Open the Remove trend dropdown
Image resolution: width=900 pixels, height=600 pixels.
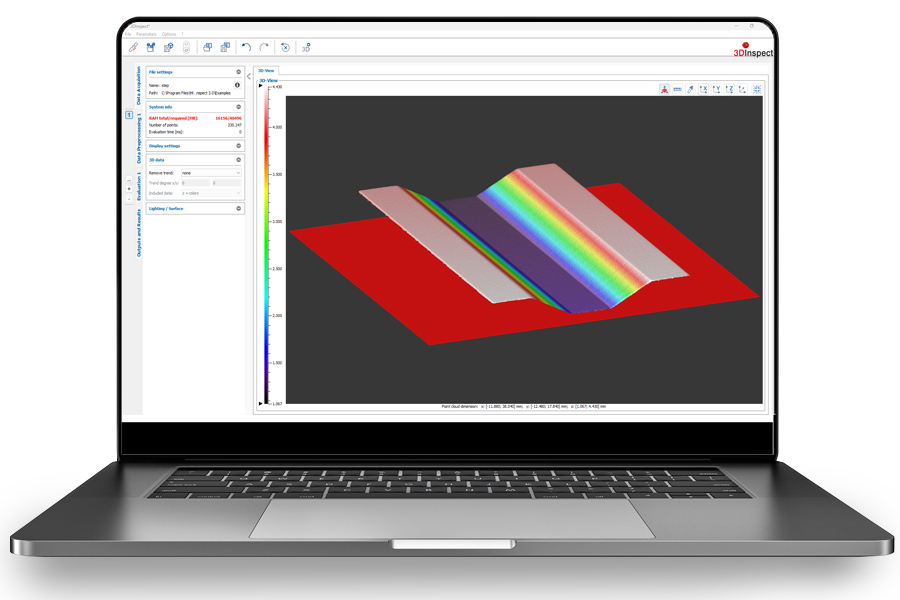pyautogui.click(x=210, y=173)
